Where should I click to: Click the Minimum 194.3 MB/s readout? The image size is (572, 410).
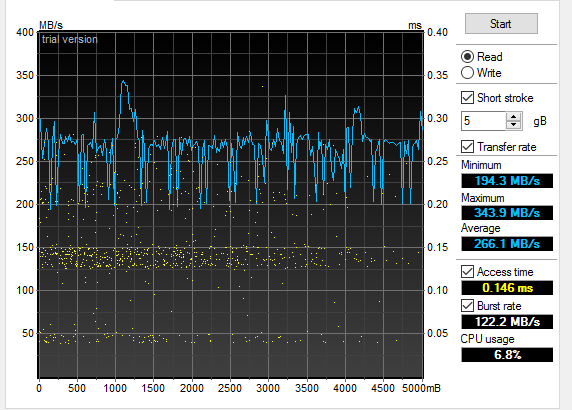[x=507, y=181]
